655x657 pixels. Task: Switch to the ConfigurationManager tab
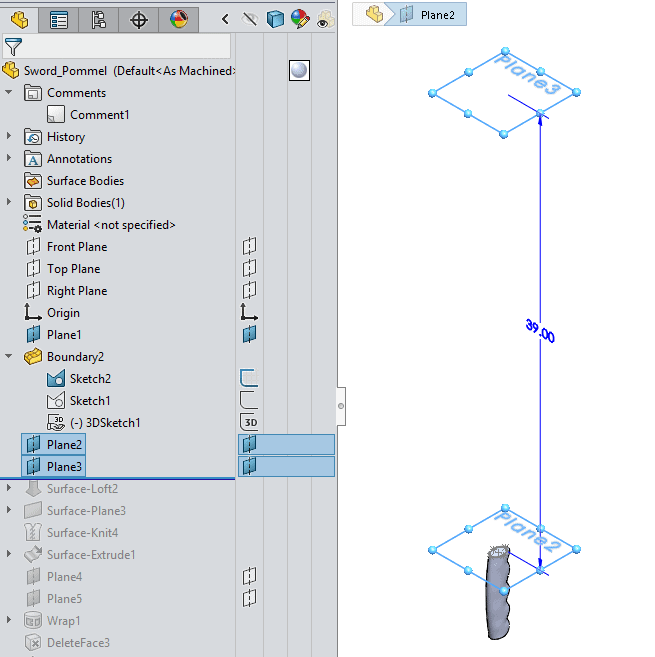click(x=98, y=19)
